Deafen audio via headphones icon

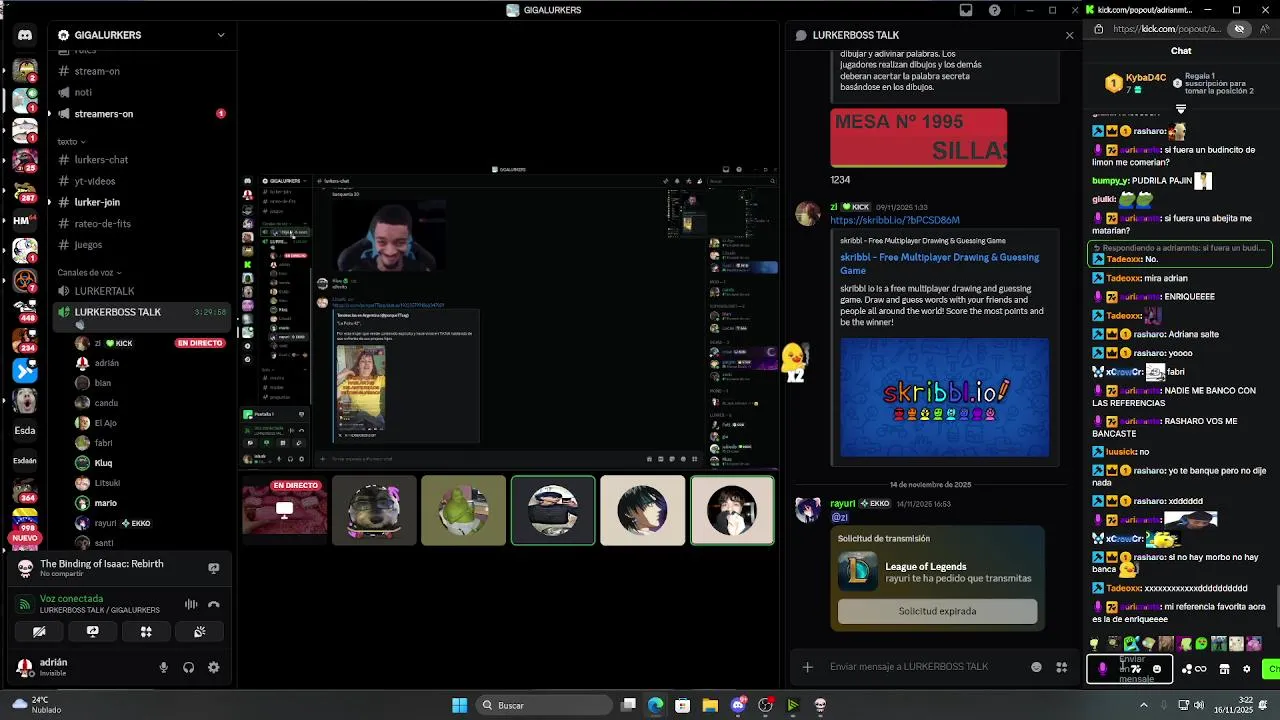point(188,667)
